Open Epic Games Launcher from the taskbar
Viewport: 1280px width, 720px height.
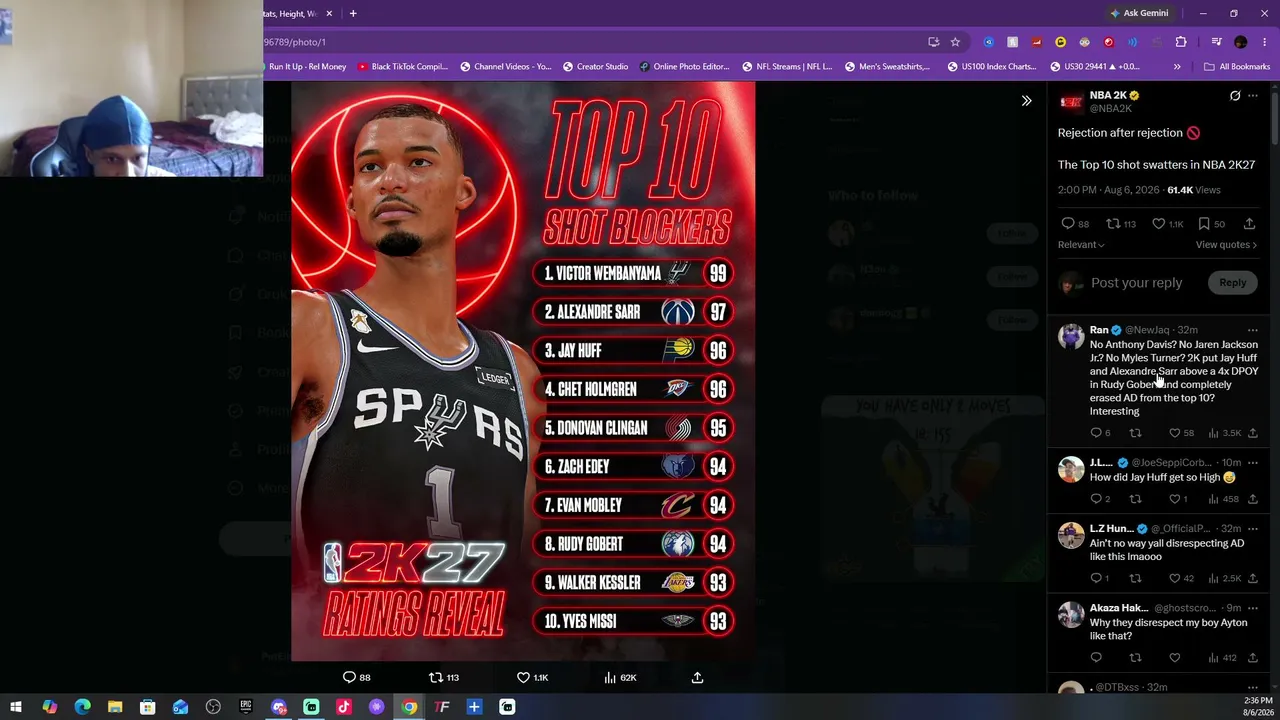point(246,707)
